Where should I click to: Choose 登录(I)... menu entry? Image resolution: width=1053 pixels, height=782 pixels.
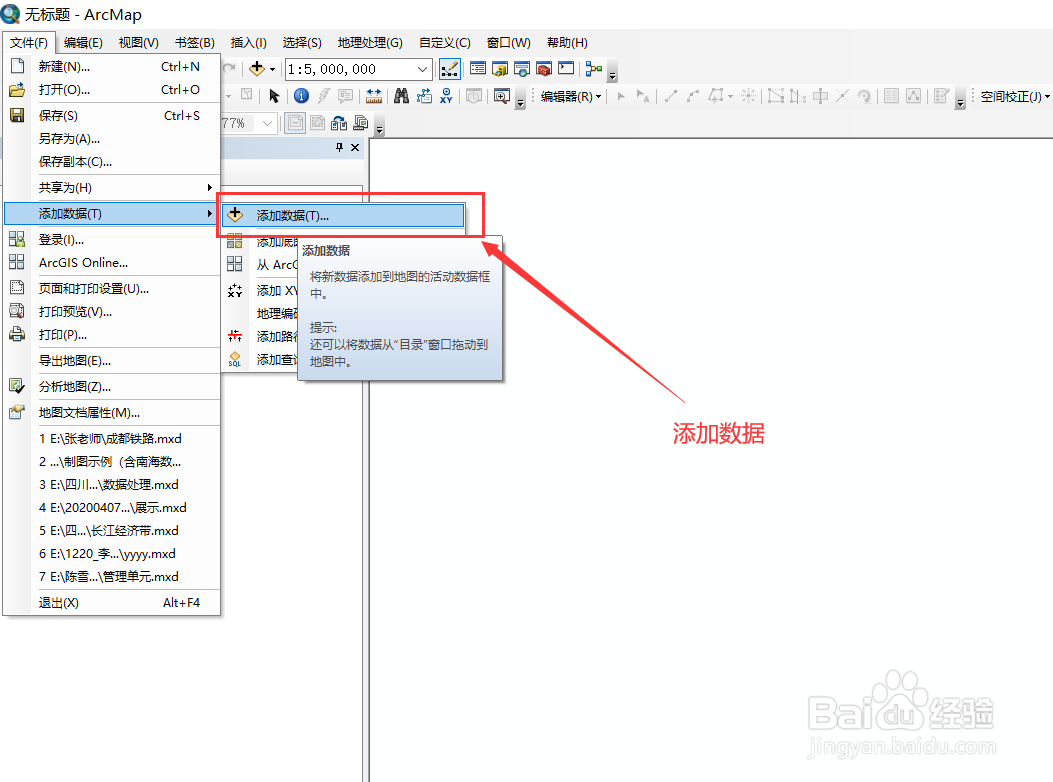[x=112, y=240]
